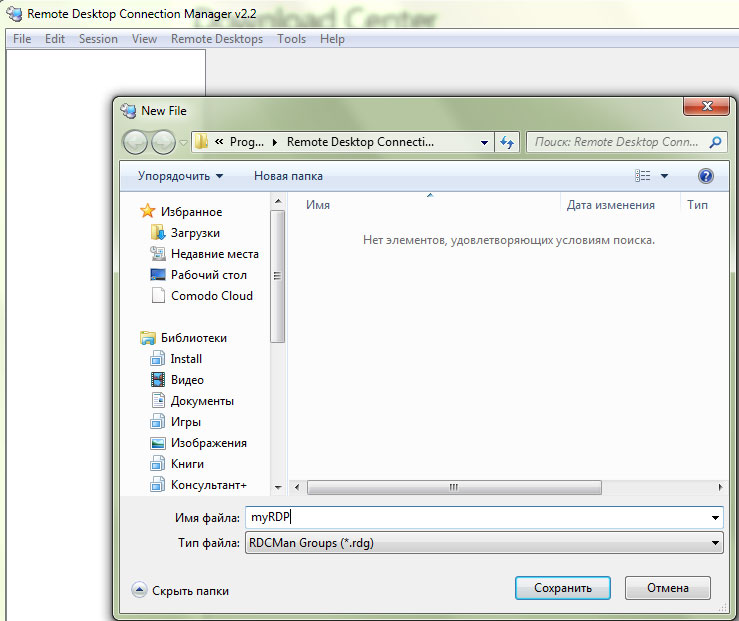739x621 pixels.
Task: Sort by the Тип column header
Action: click(x=698, y=204)
